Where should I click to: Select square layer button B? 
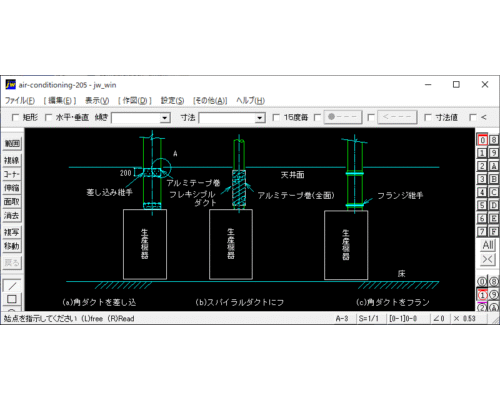[x=494, y=179]
